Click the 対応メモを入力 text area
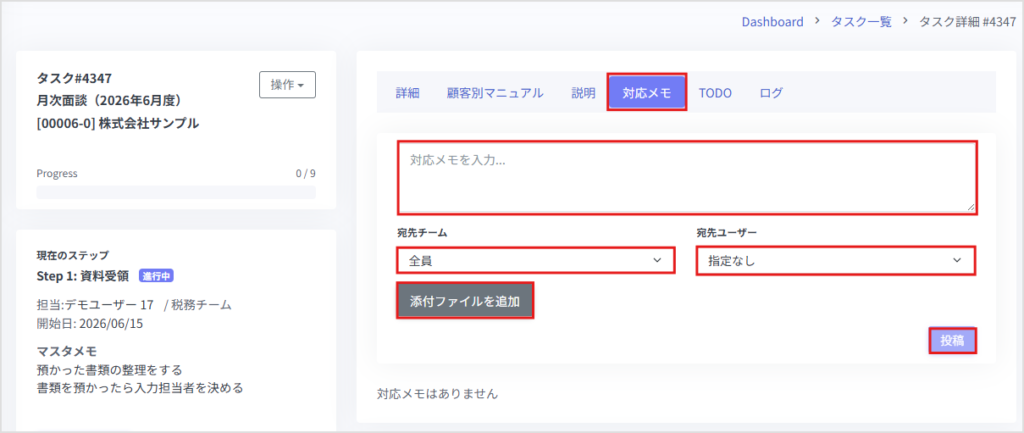The height and width of the screenshot is (433, 1024). pos(687,177)
